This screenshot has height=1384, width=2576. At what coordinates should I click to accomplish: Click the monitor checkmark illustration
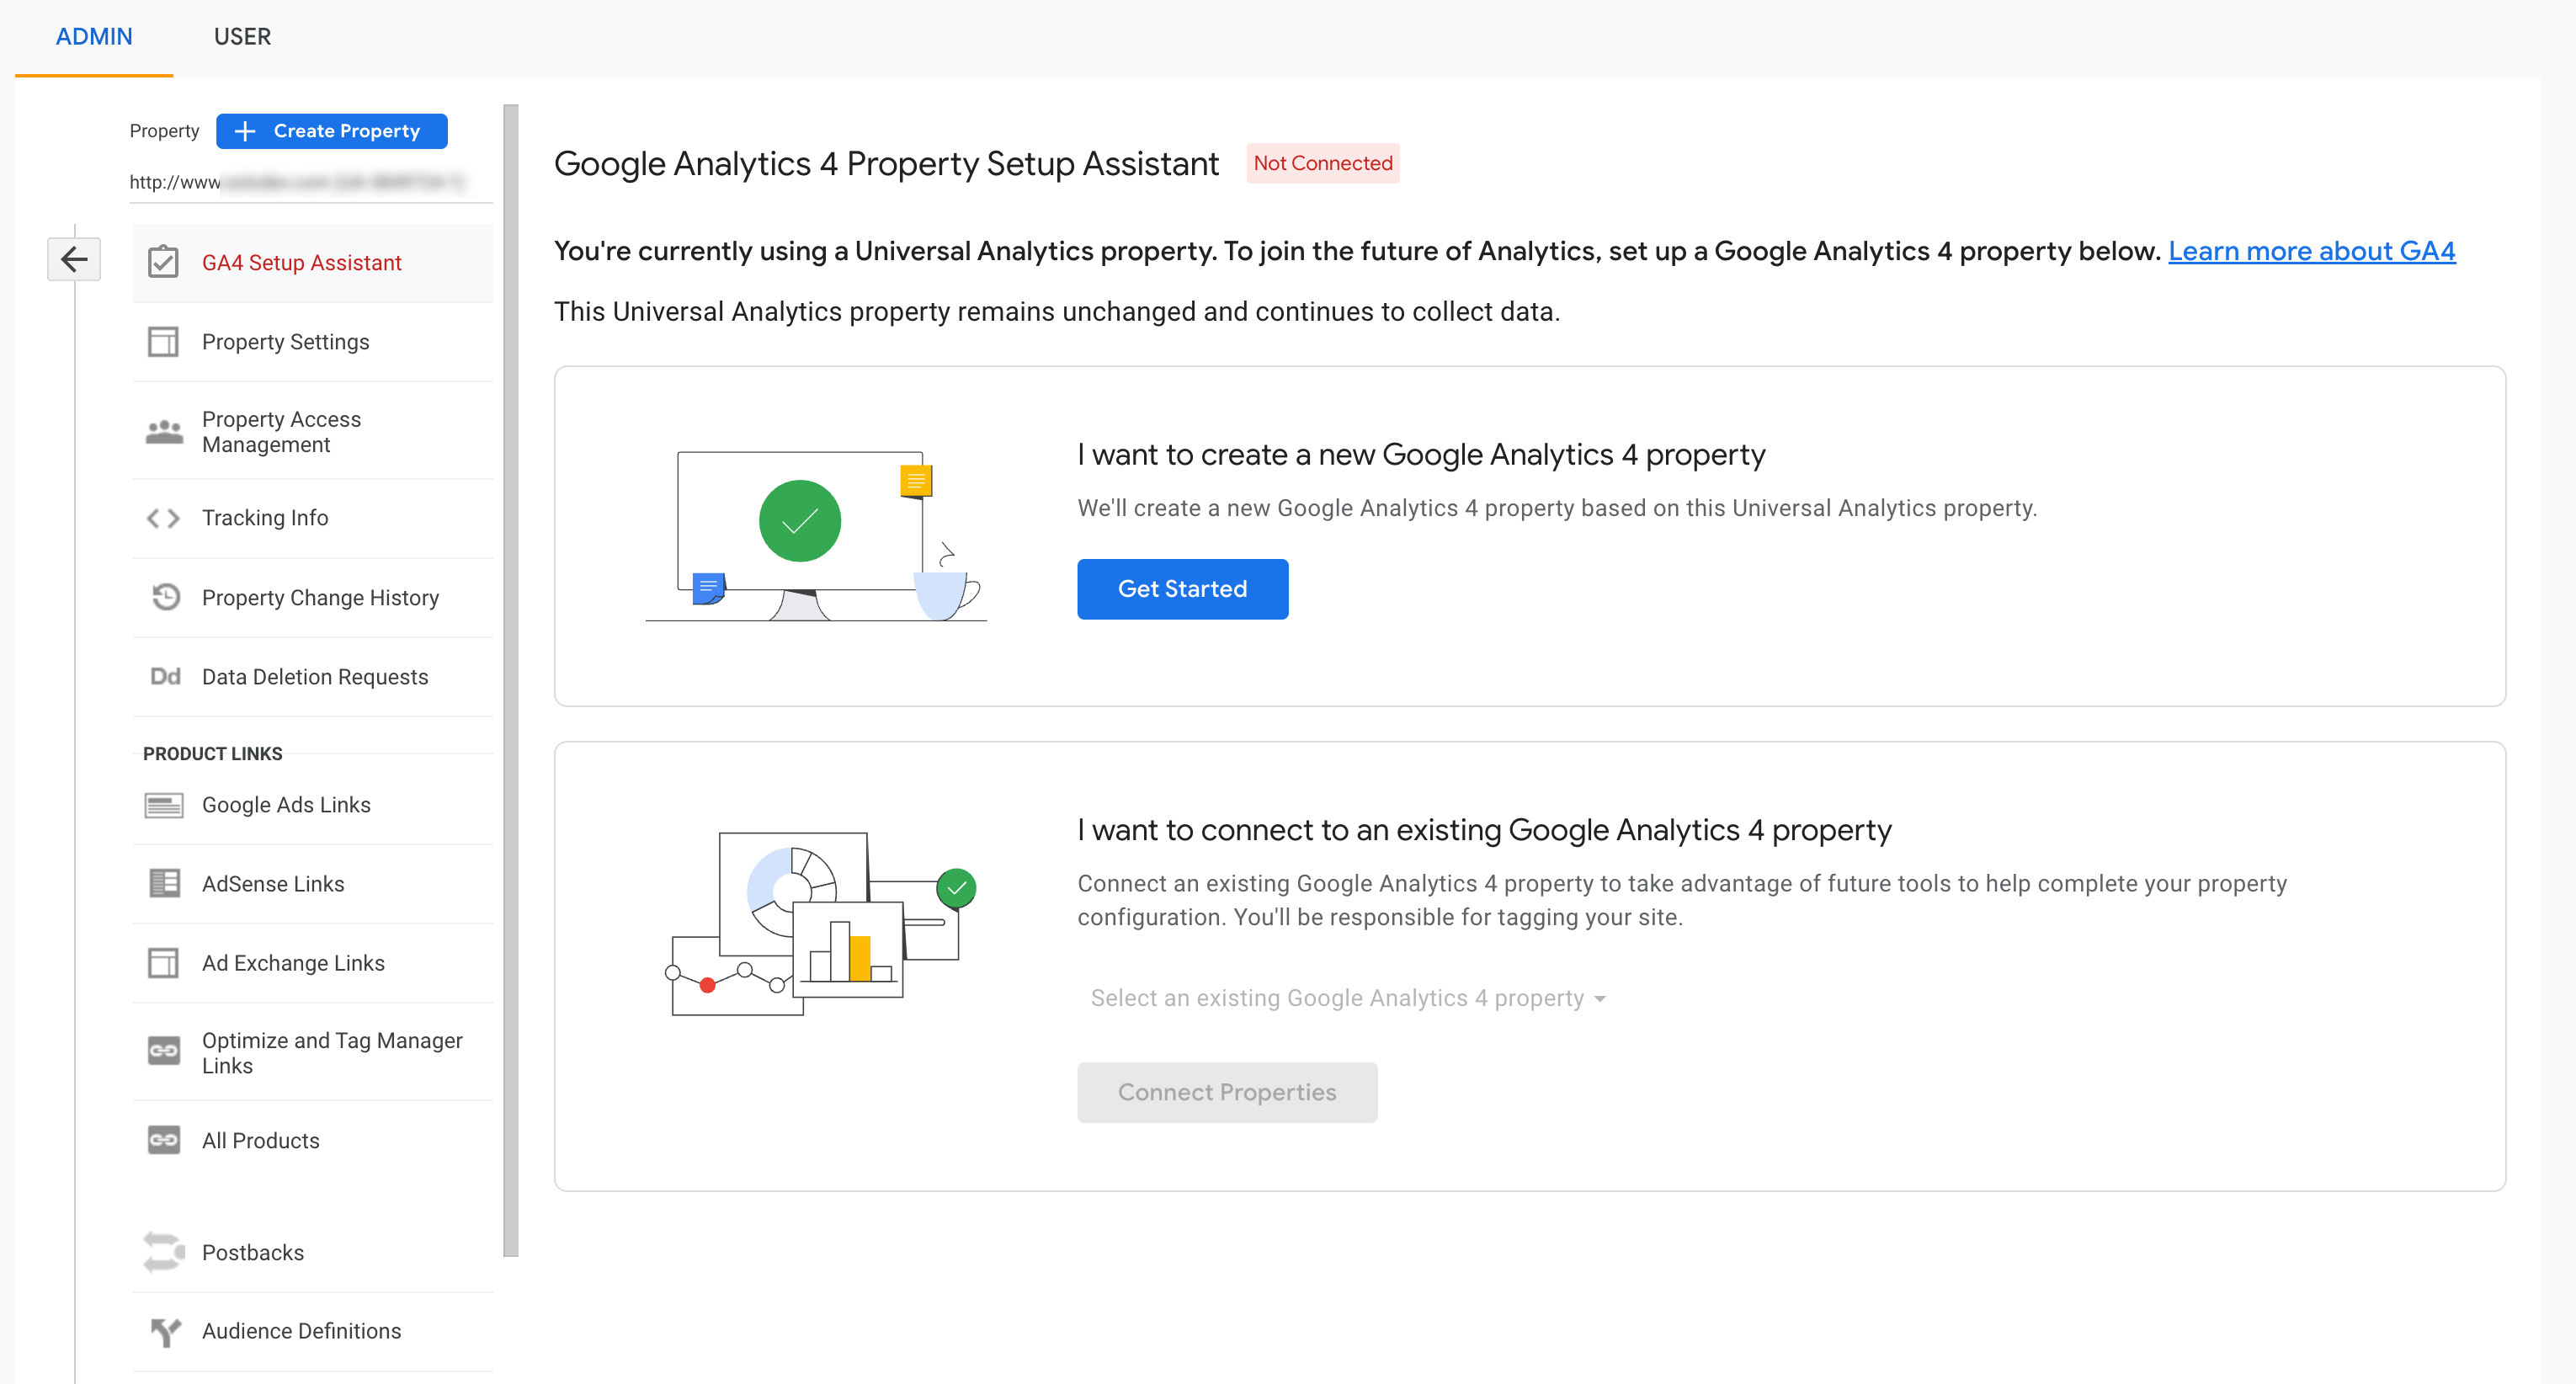tap(816, 535)
